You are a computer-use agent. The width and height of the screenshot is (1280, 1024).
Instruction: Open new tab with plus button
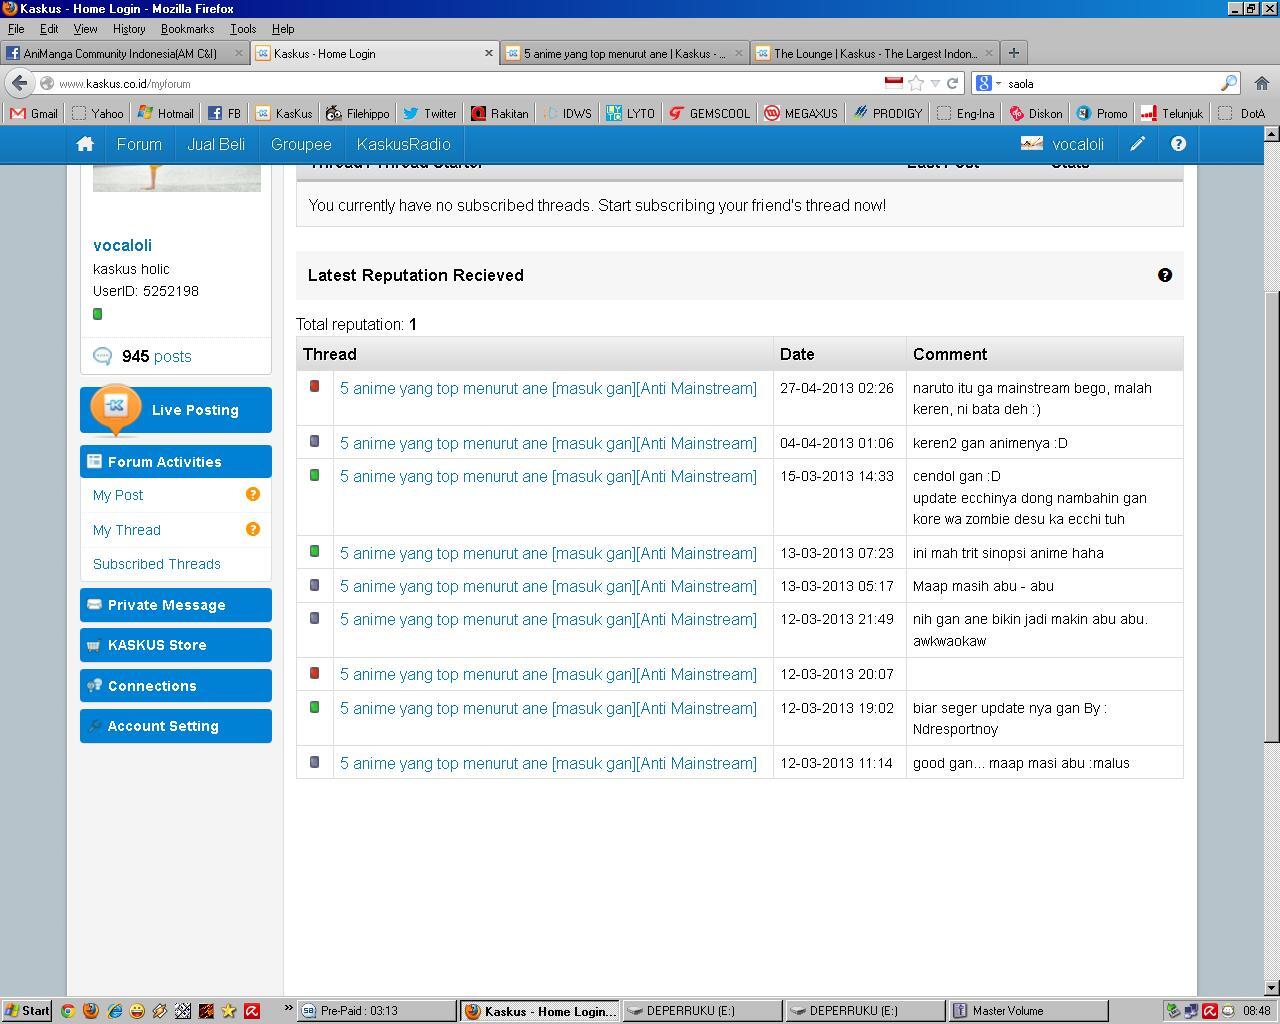coord(1013,53)
